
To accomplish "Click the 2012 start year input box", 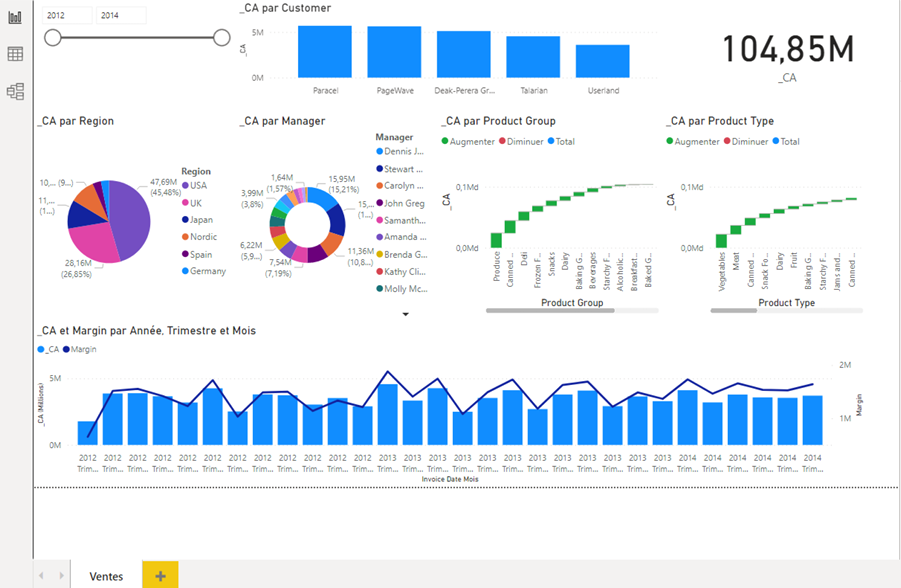I will pos(68,15).
